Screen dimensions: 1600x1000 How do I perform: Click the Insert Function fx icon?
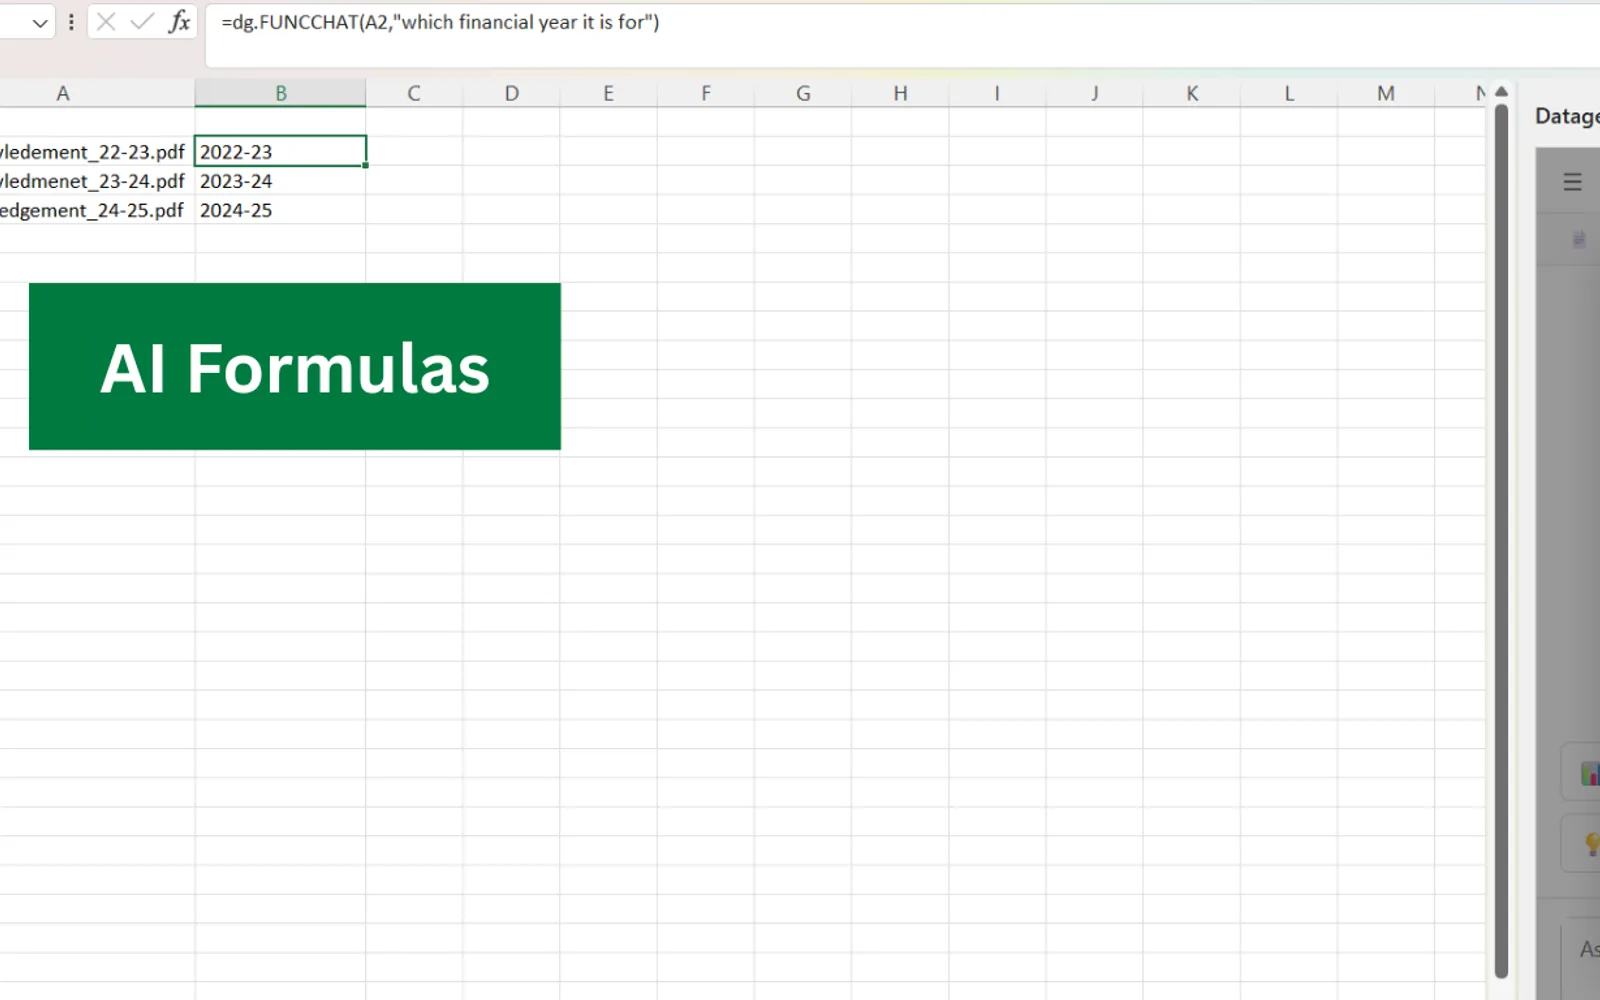179,22
